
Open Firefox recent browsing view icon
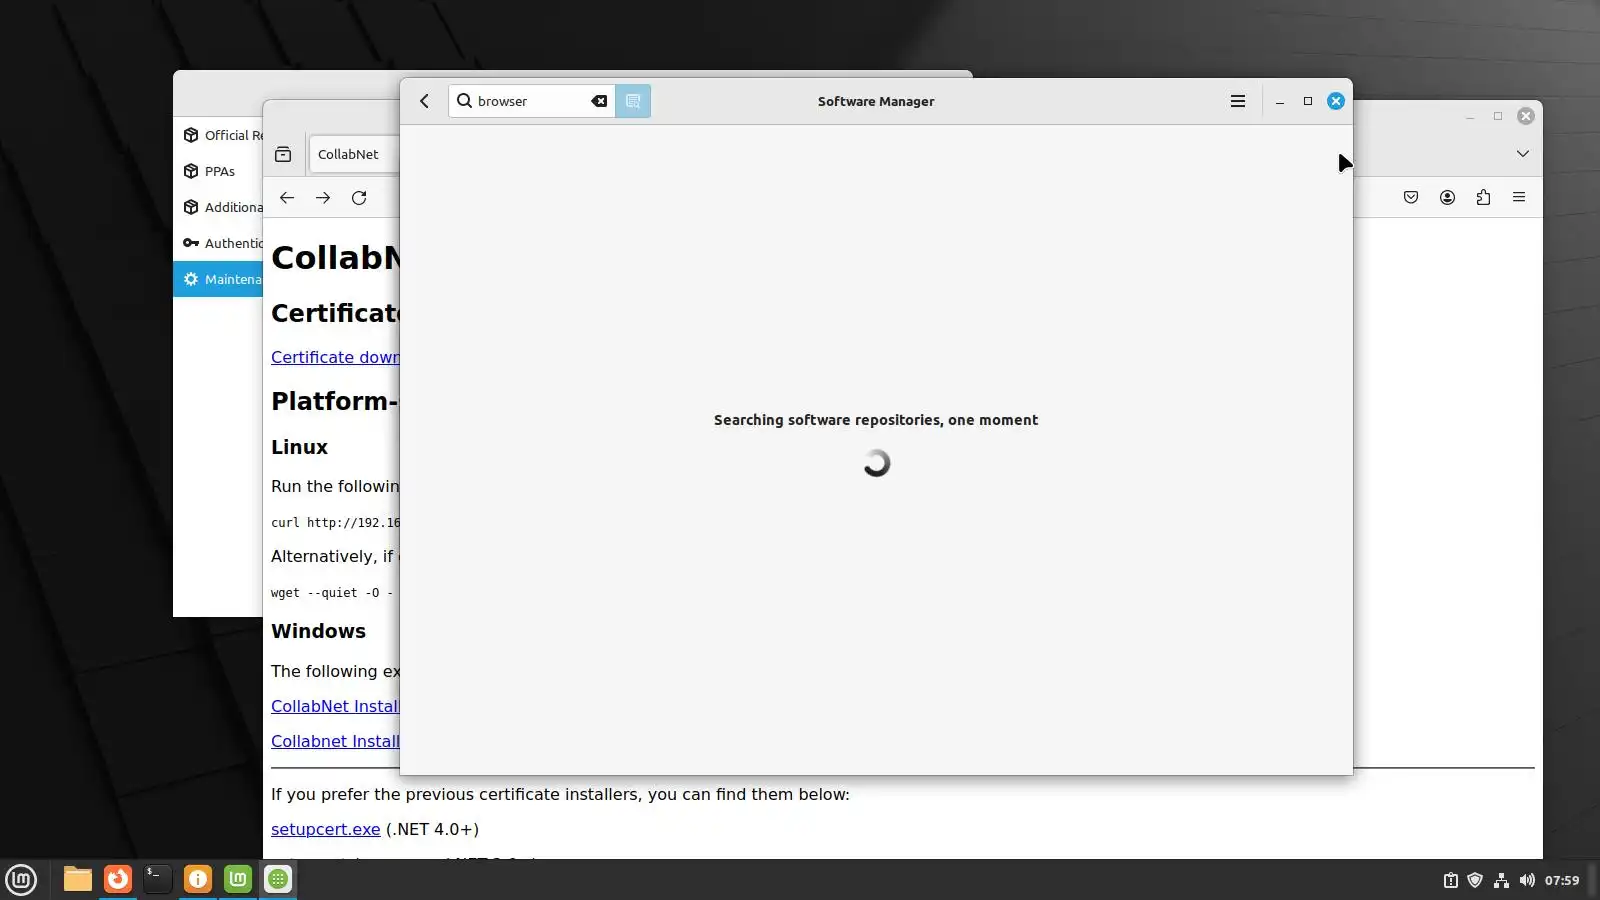tap(283, 154)
